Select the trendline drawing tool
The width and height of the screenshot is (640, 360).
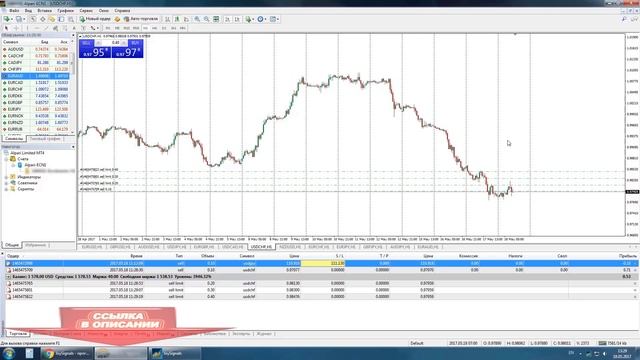(x=46, y=28)
